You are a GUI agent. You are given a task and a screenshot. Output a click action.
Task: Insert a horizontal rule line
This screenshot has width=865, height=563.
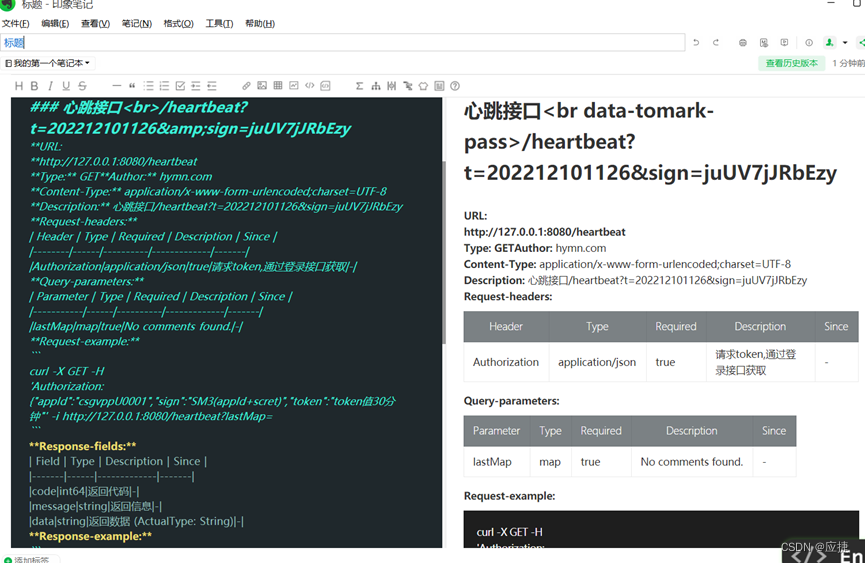click(x=116, y=86)
